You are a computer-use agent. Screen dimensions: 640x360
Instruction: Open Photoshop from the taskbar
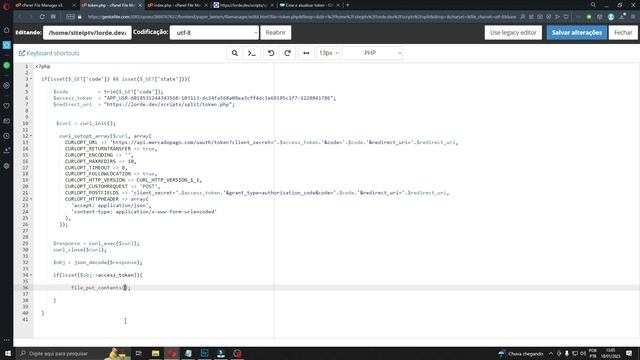pos(204,353)
